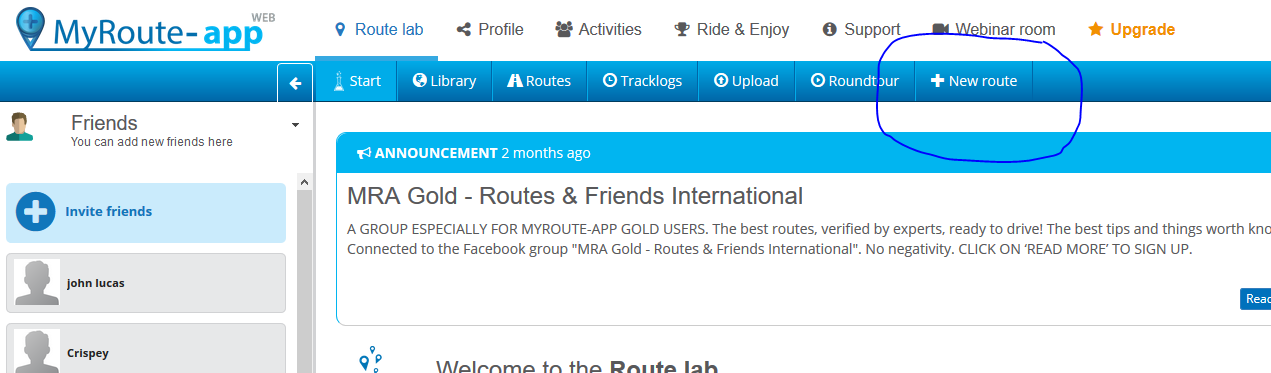Click the camera icon on Webinar room
The image size is (1271, 373).
point(940,30)
